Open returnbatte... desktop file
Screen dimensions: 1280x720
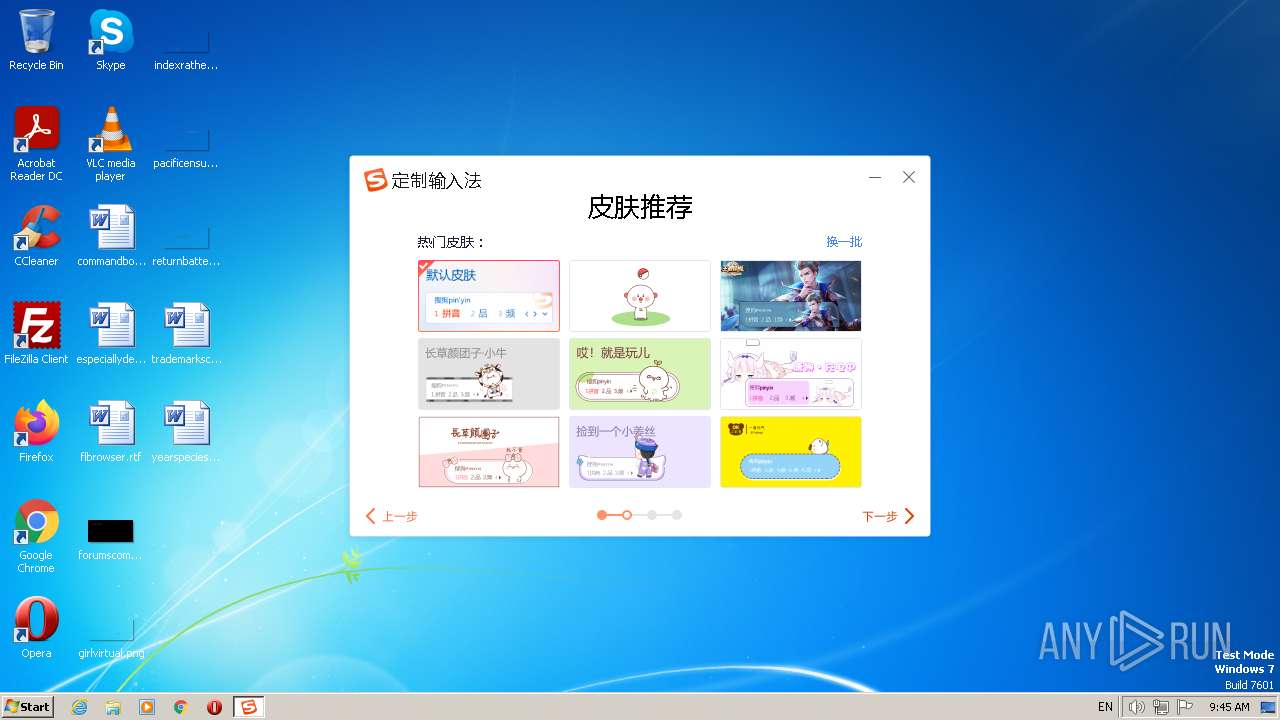tap(186, 246)
